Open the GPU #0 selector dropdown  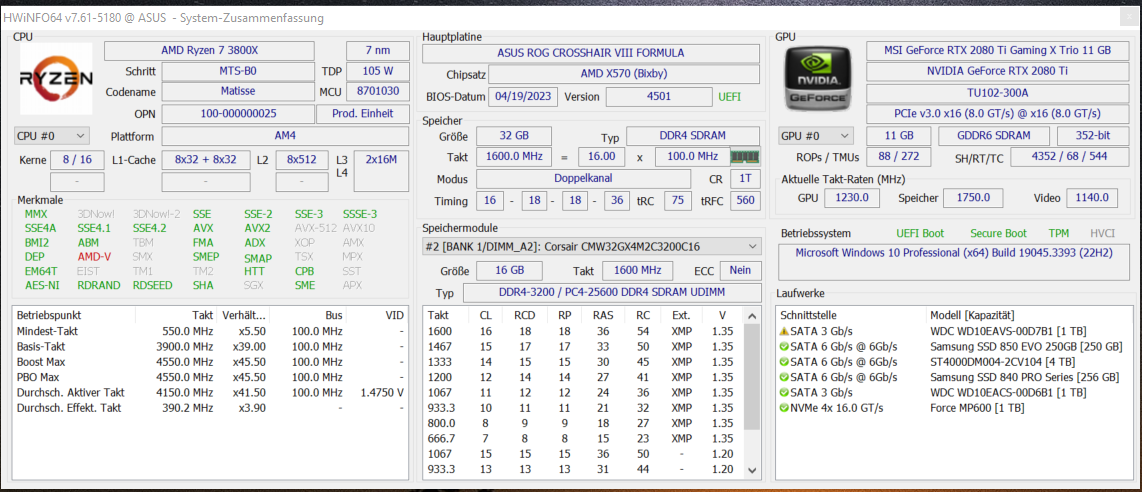coord(816,136)
